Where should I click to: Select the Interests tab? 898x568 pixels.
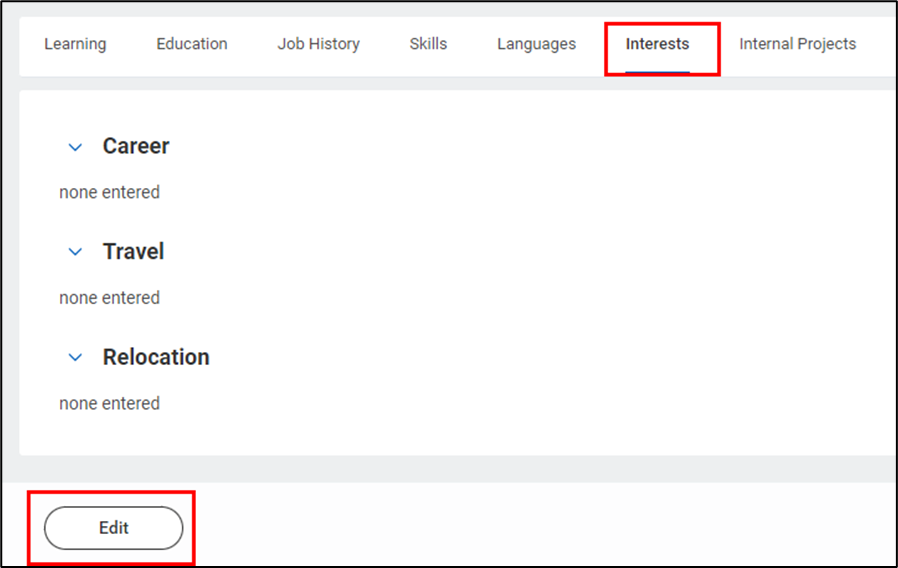657,44
